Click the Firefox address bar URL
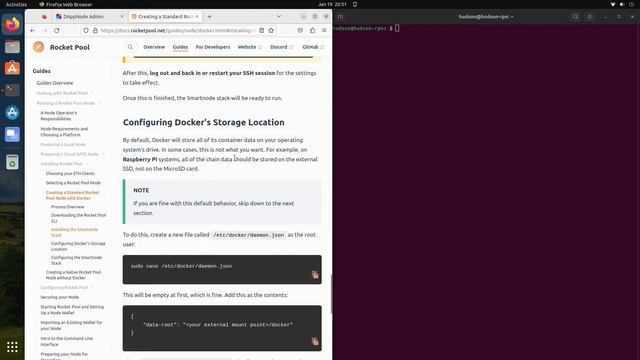640x360 pixels. 178,31
